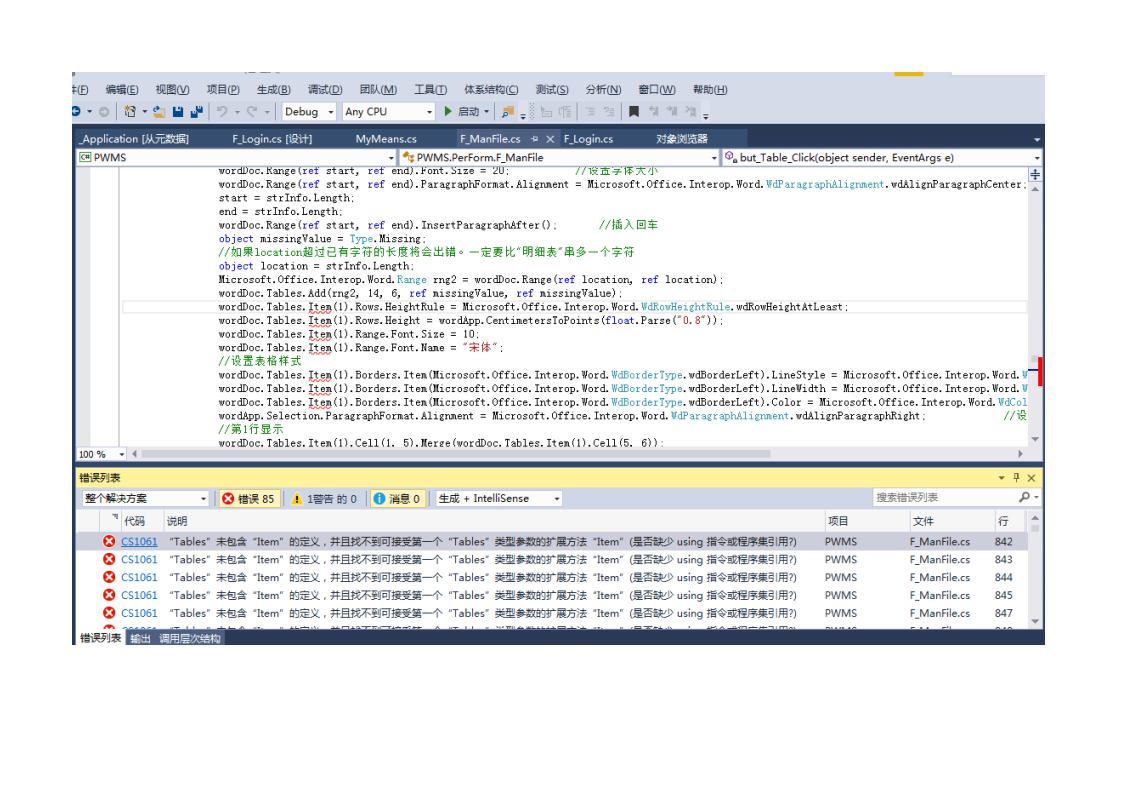Image resolution: width=1122 pixels, height=793 pixels.
Task: Open the 项目(P) menu
Action: [x=223, y=89]
